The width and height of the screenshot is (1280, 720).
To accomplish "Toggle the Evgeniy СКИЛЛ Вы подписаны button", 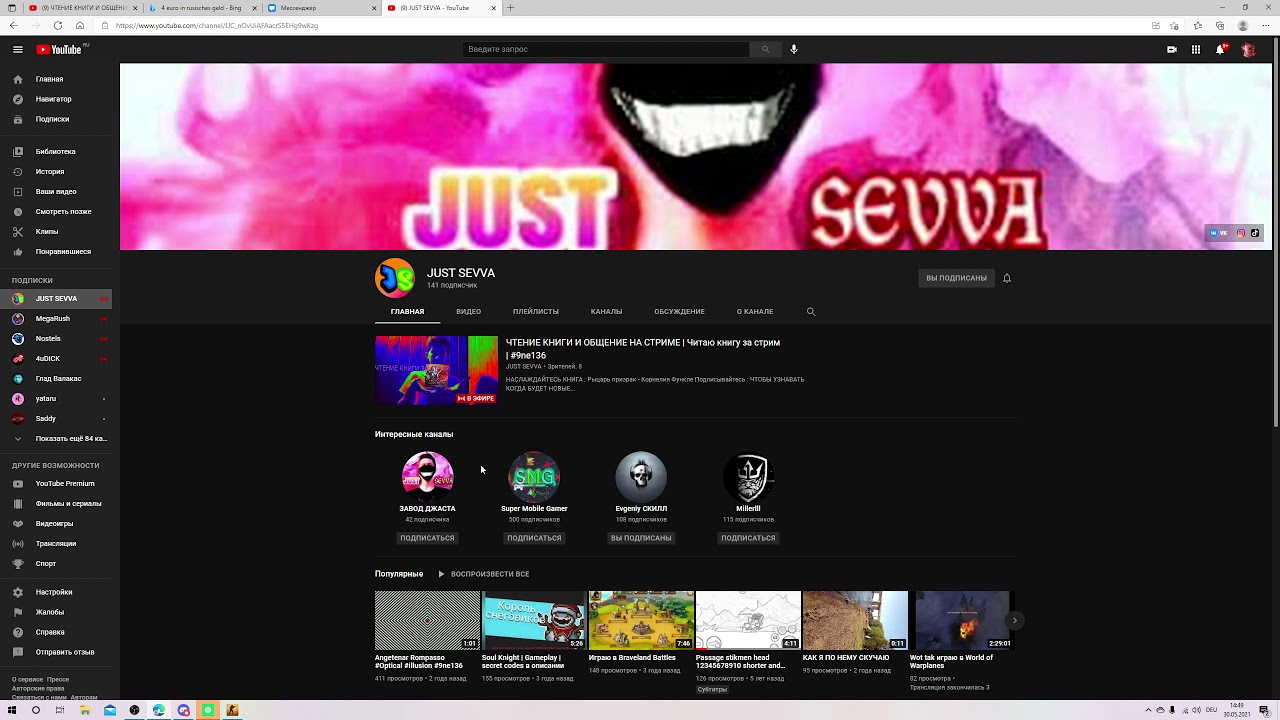I will [641, 538].
